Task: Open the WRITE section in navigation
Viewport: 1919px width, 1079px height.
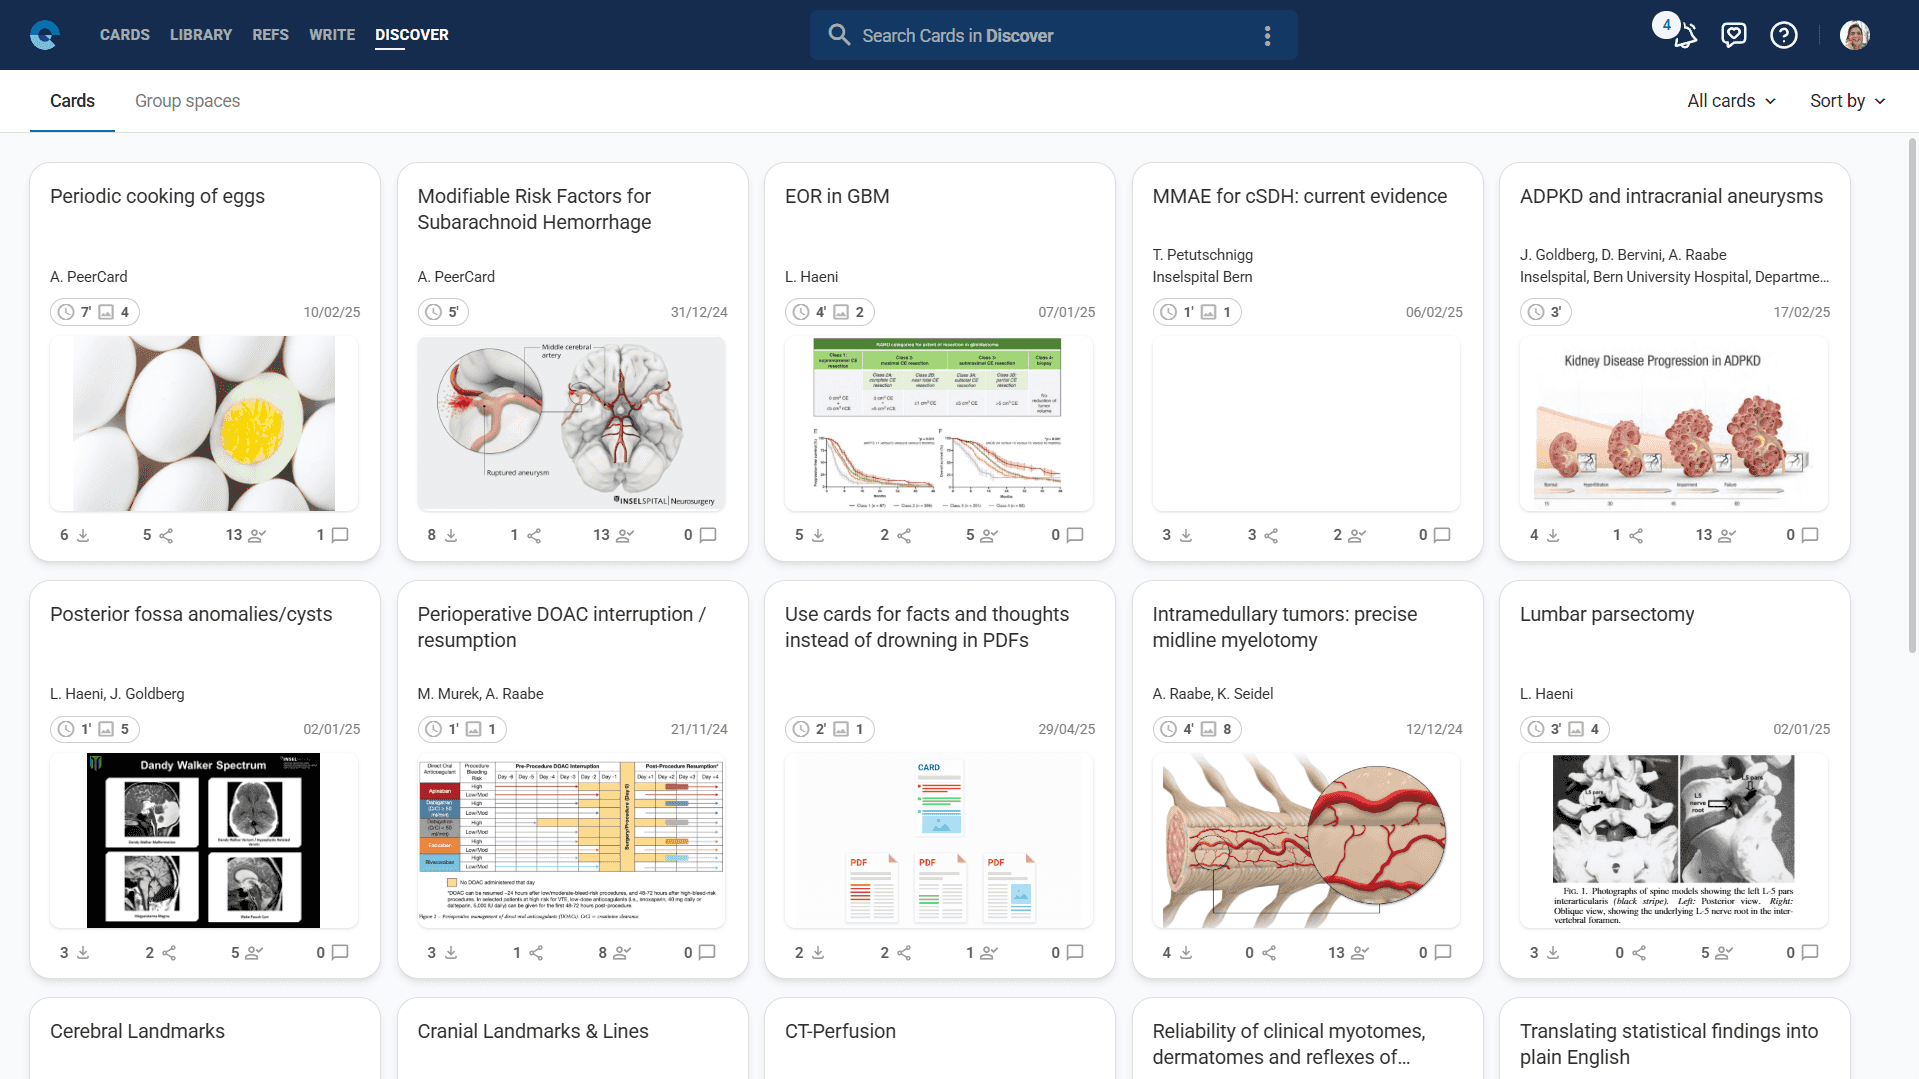Action: 332,35
